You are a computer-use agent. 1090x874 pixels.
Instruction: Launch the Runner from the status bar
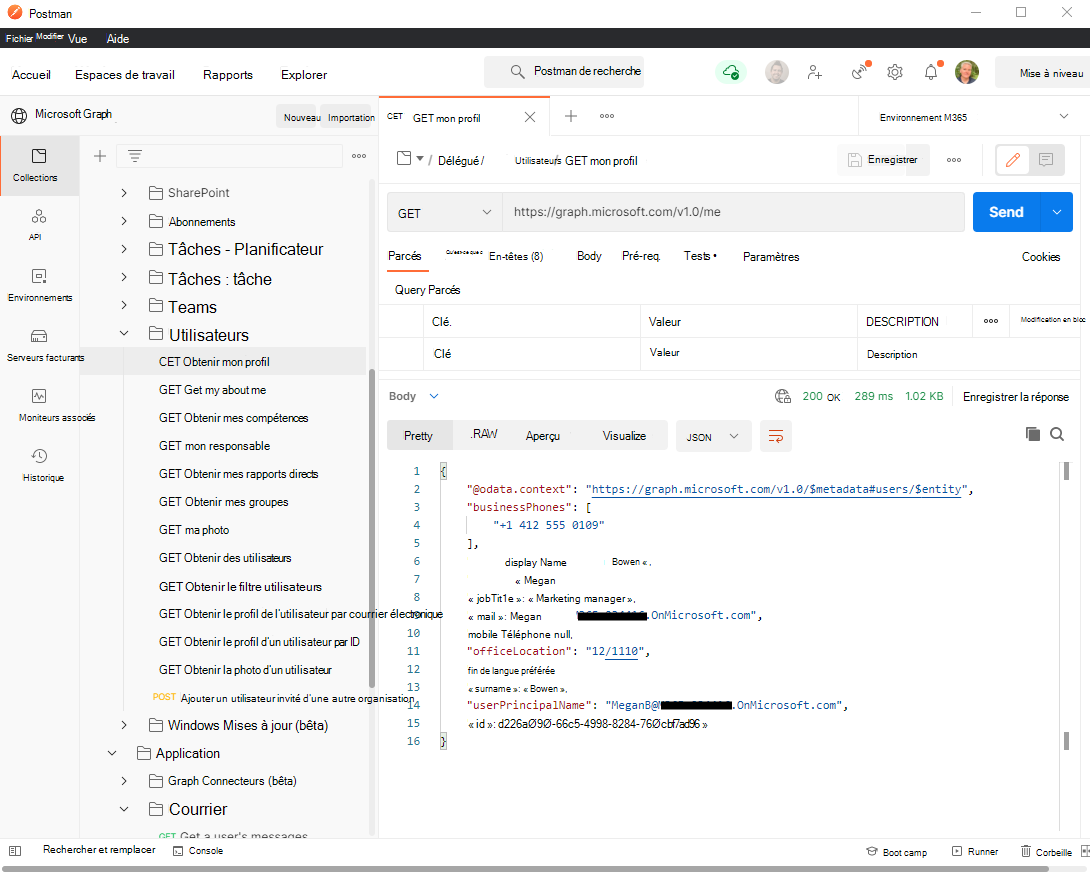pyautogui.click(x=975, y=851)
